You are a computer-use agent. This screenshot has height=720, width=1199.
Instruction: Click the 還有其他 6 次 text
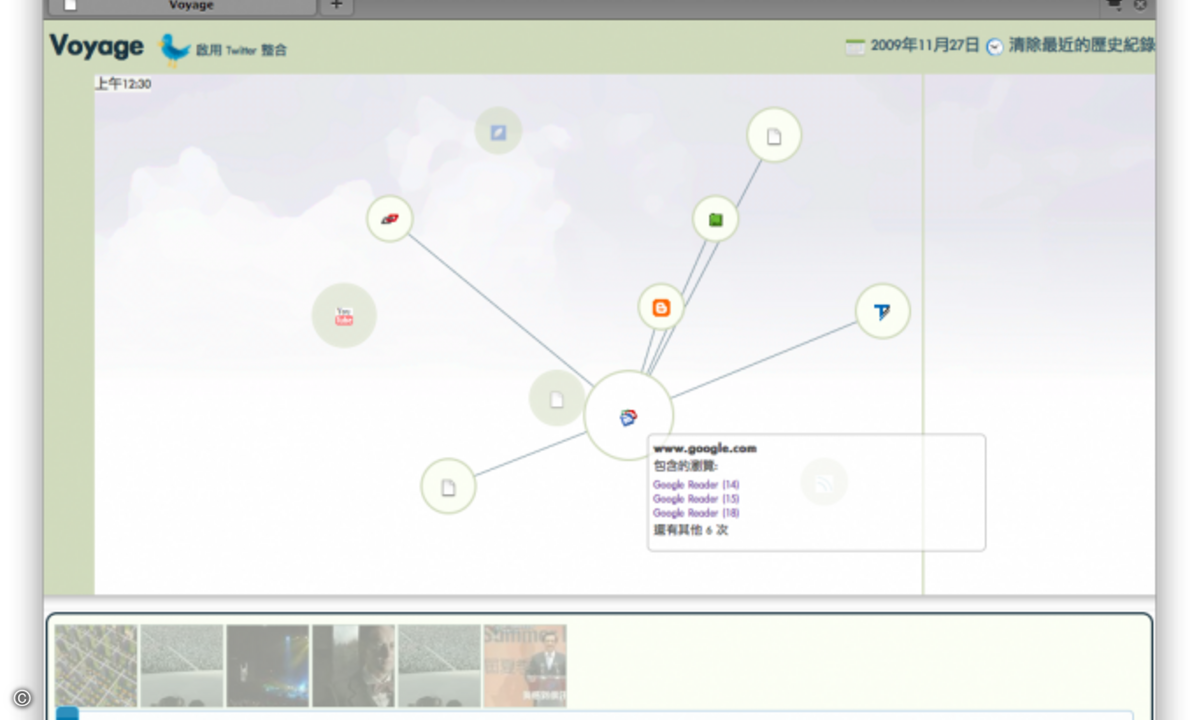[x=690, y=530]
